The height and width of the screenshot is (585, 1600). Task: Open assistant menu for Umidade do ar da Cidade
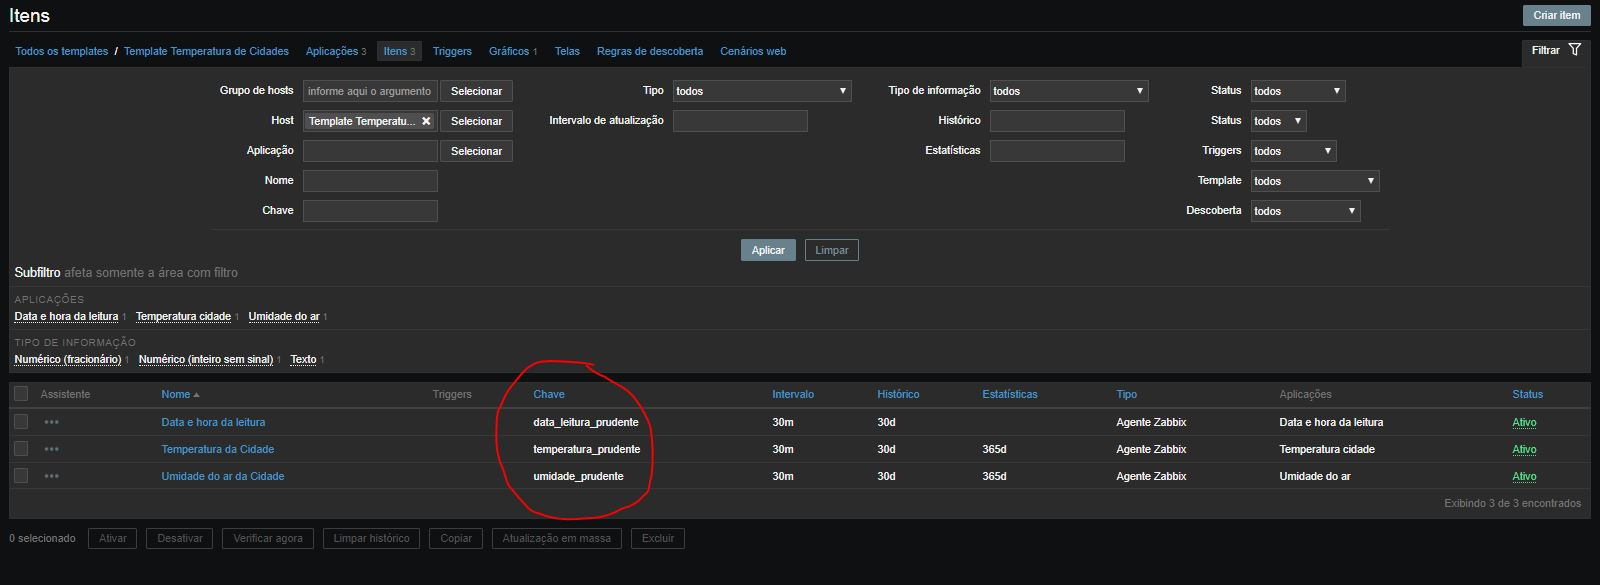51,476
